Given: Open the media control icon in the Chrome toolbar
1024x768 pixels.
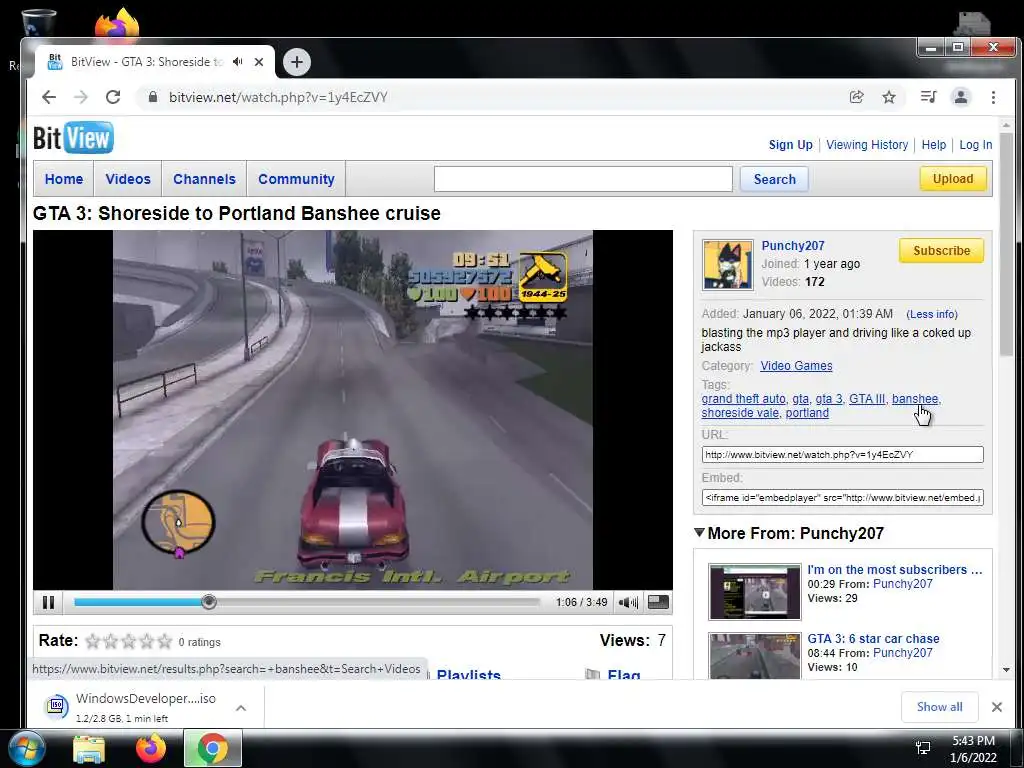Looking at the screenshot, I should click(x=928, y=97).
